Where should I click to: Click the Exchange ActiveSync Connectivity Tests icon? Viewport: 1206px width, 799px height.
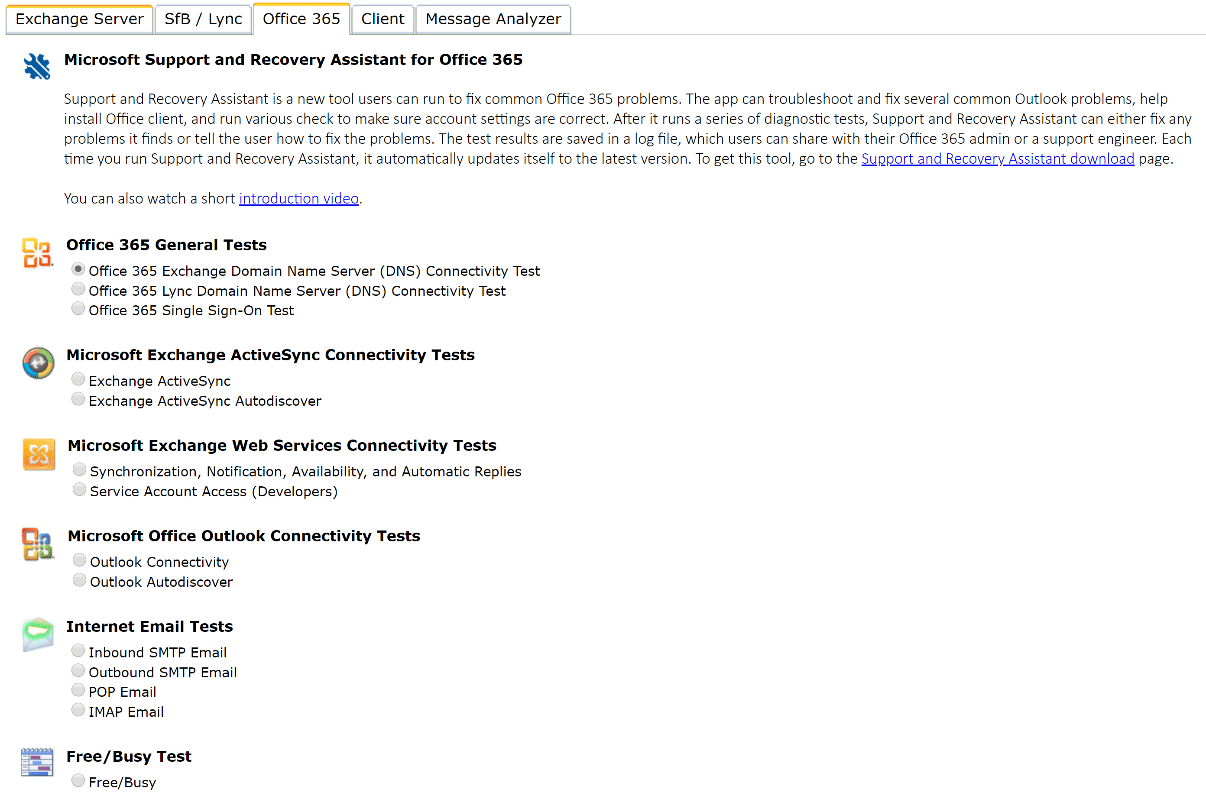38,364
